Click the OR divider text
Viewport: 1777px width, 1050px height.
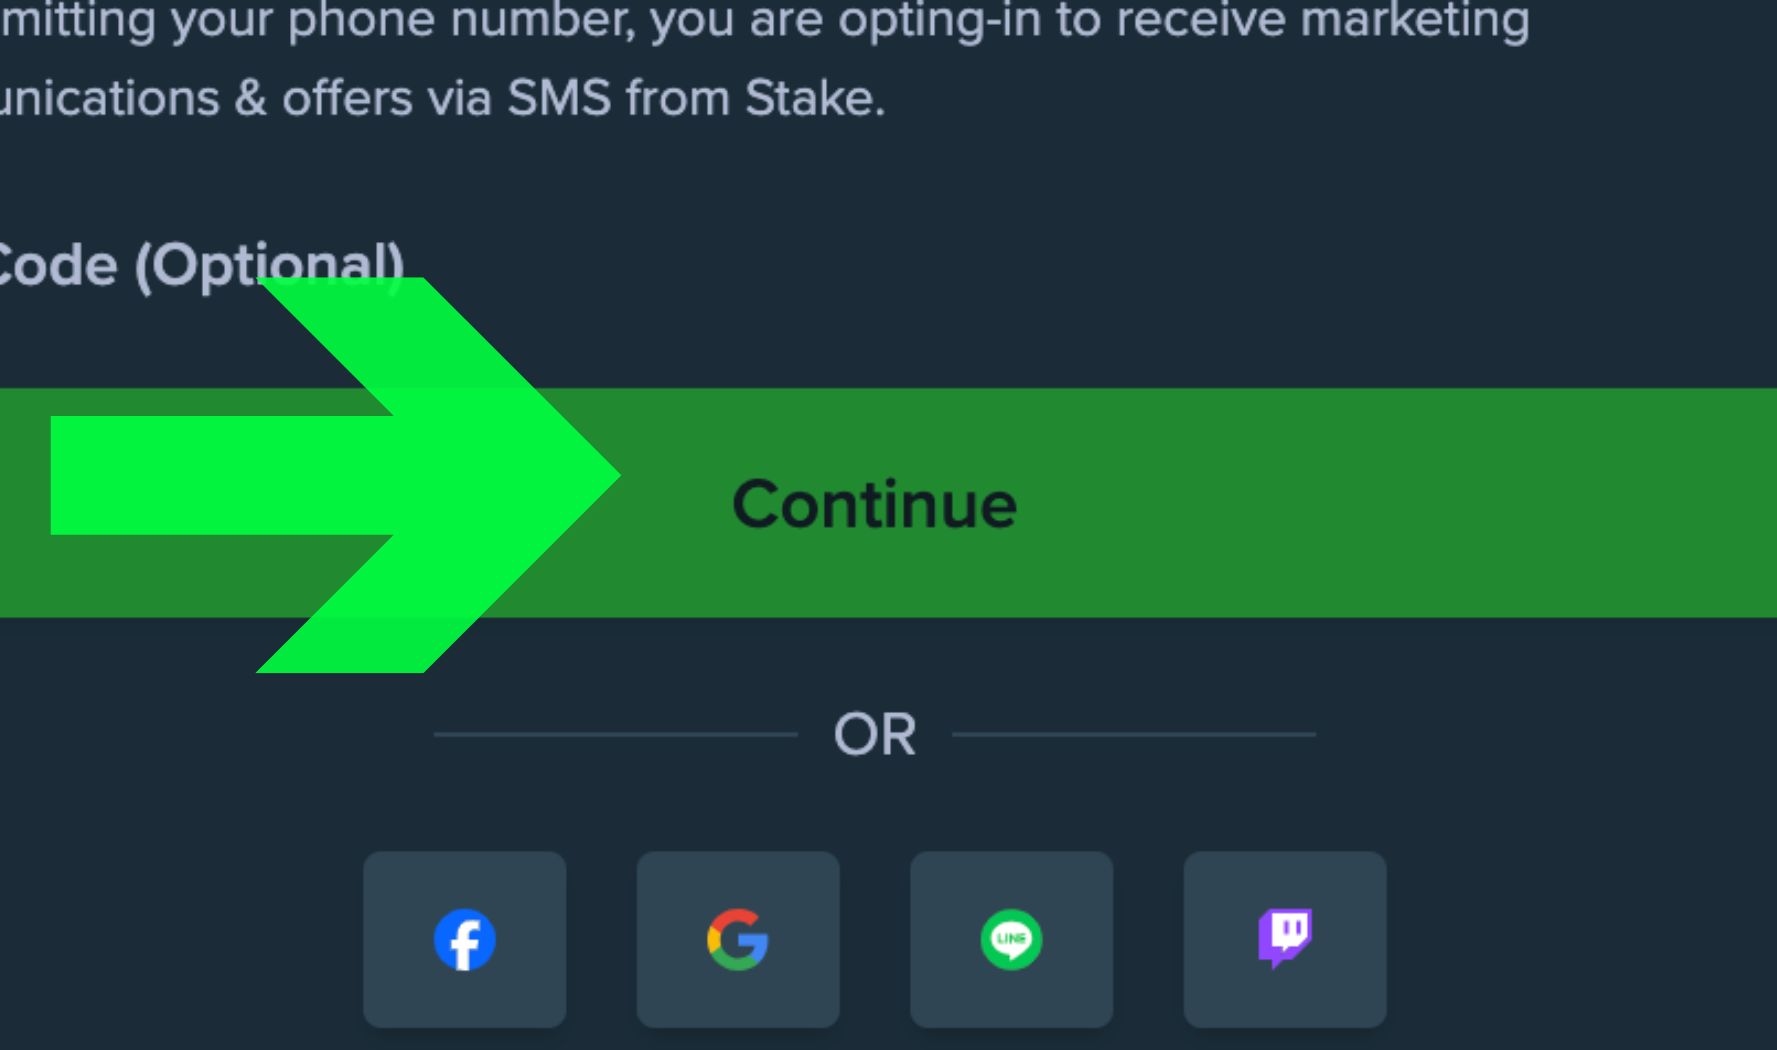tap(874, 733)
